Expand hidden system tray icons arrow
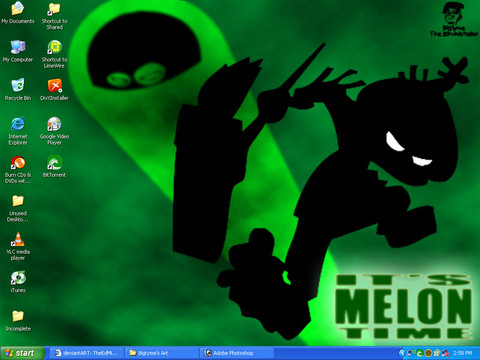Screen dimensions: 480x360 (x=402, y=353)
